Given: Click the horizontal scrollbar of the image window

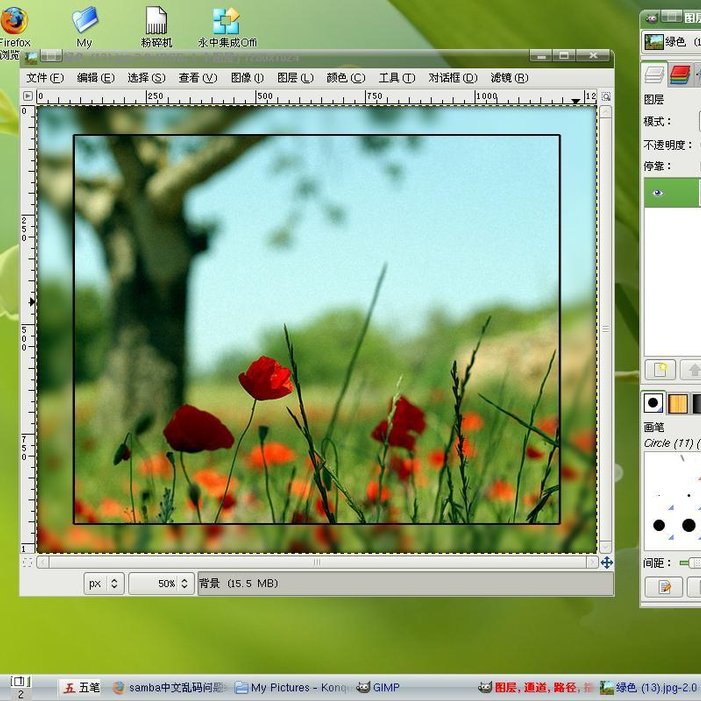Looking at the screenshot, I should click(317, 562).
